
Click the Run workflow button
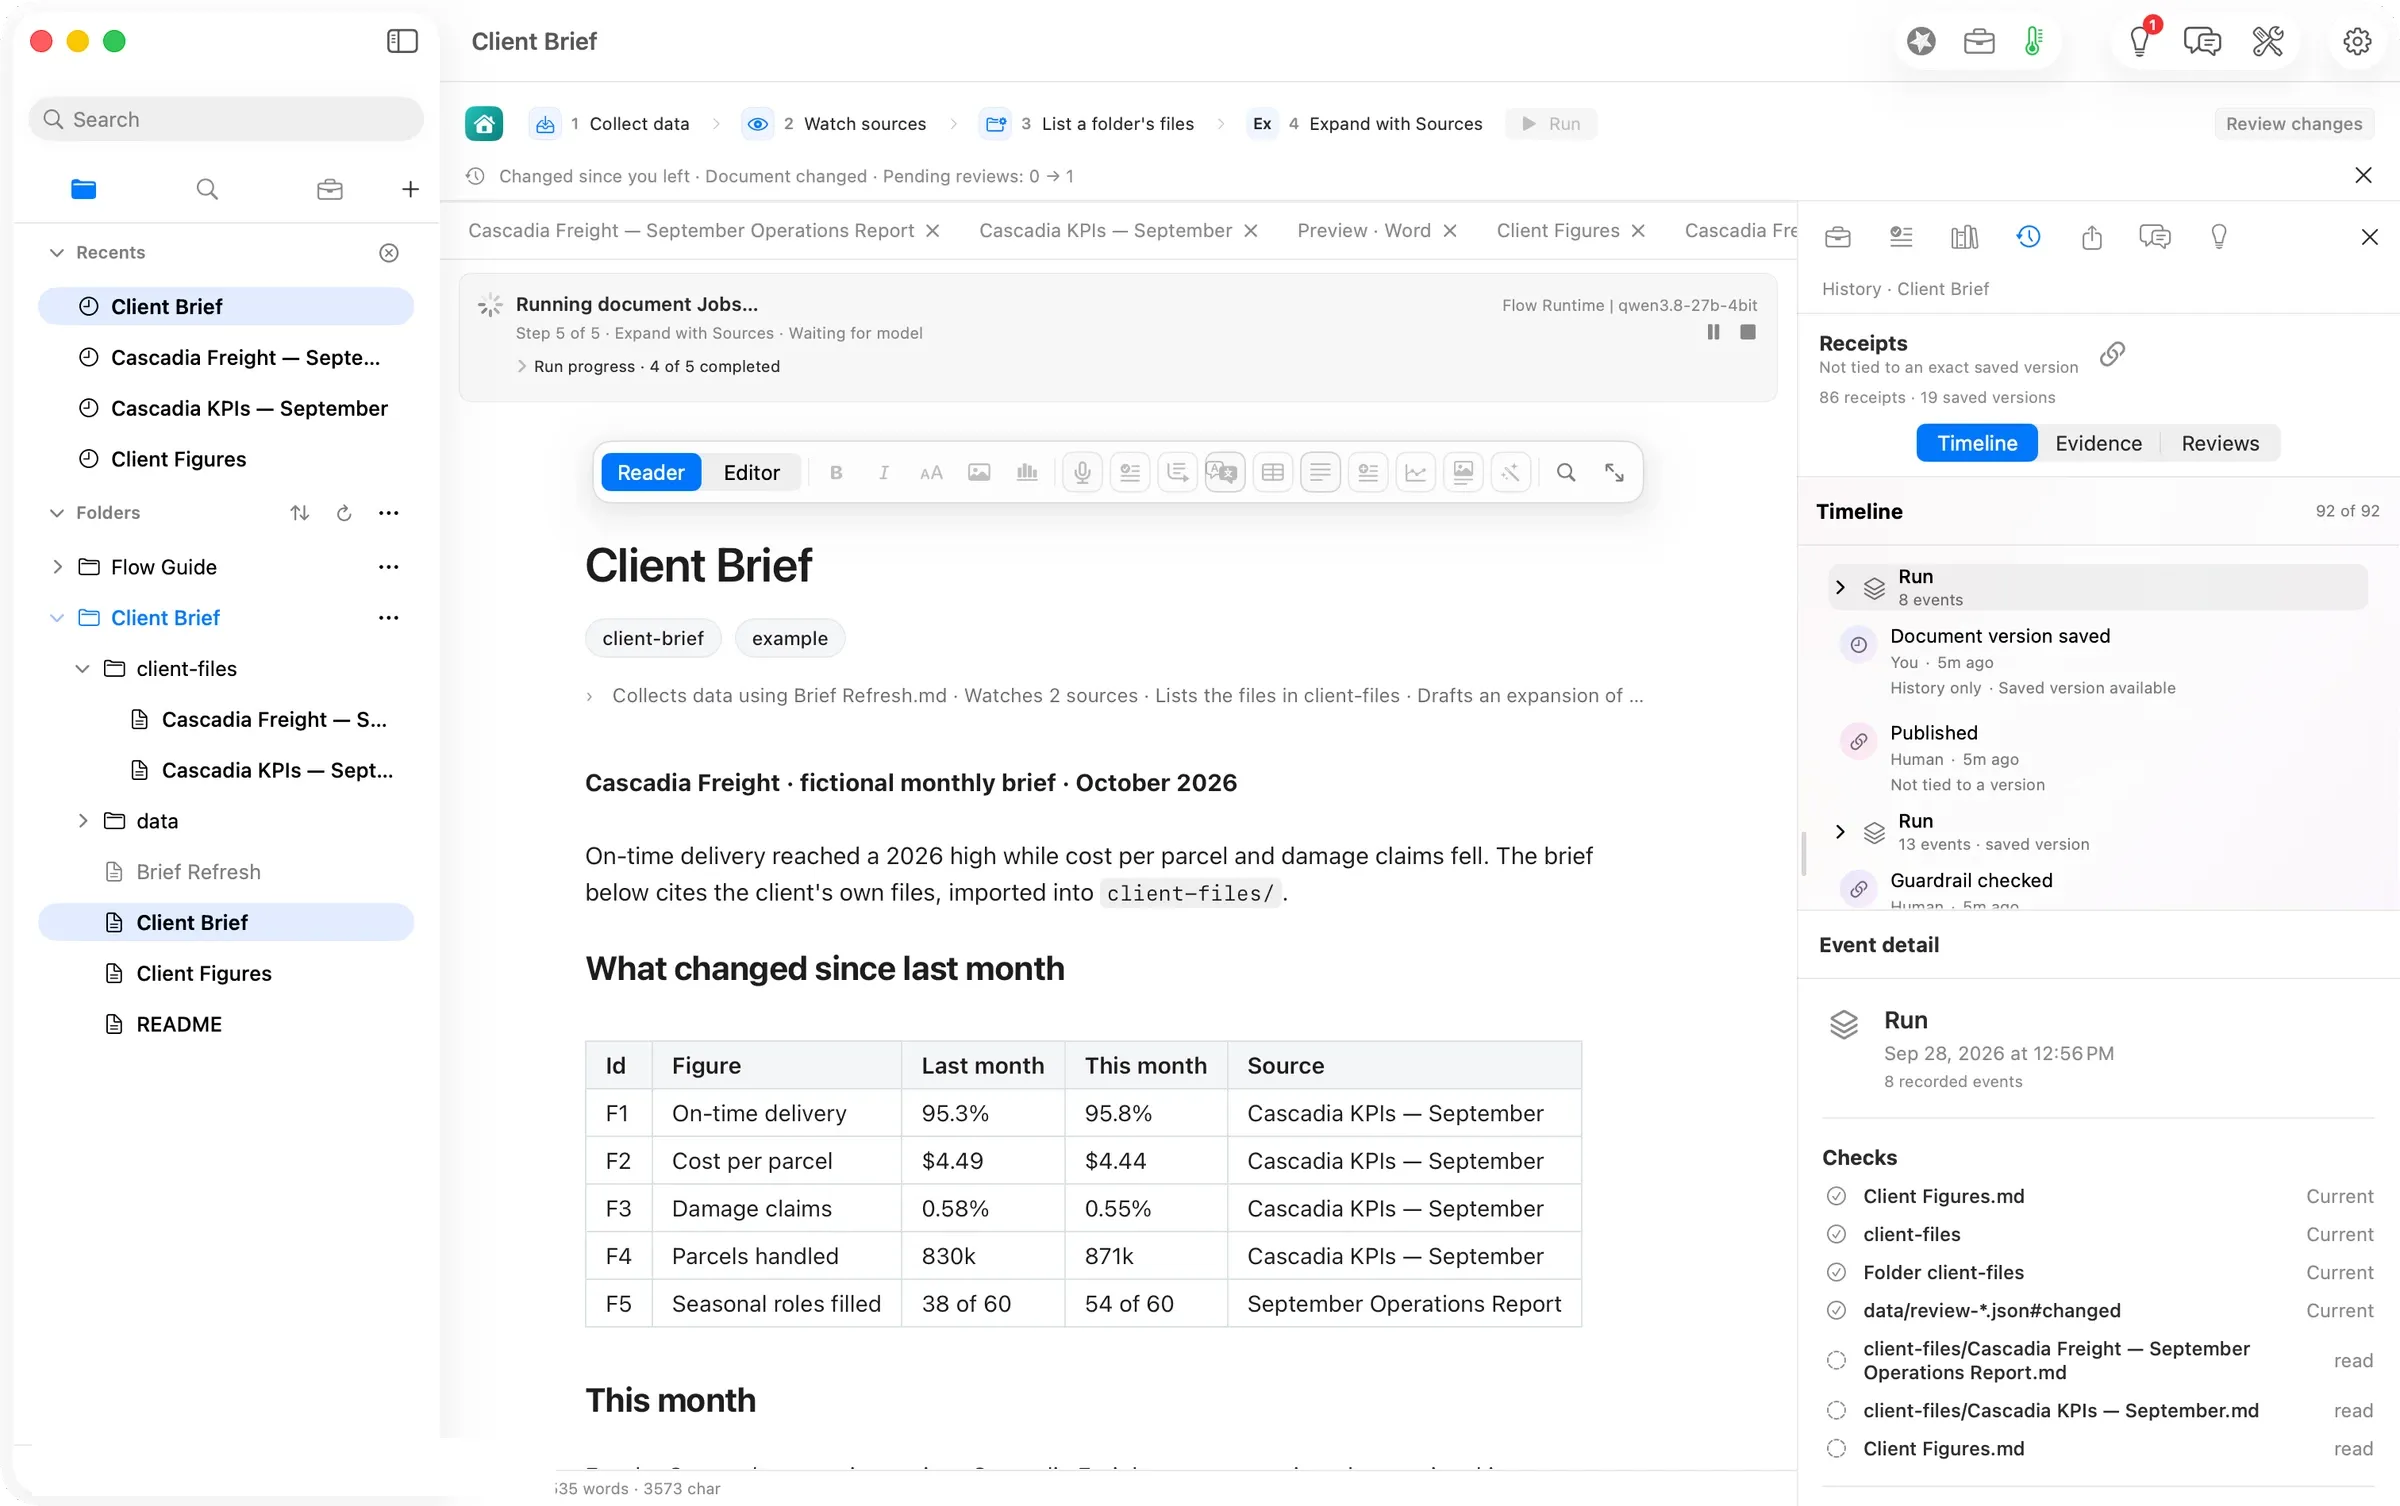(x=1551, y=124)
